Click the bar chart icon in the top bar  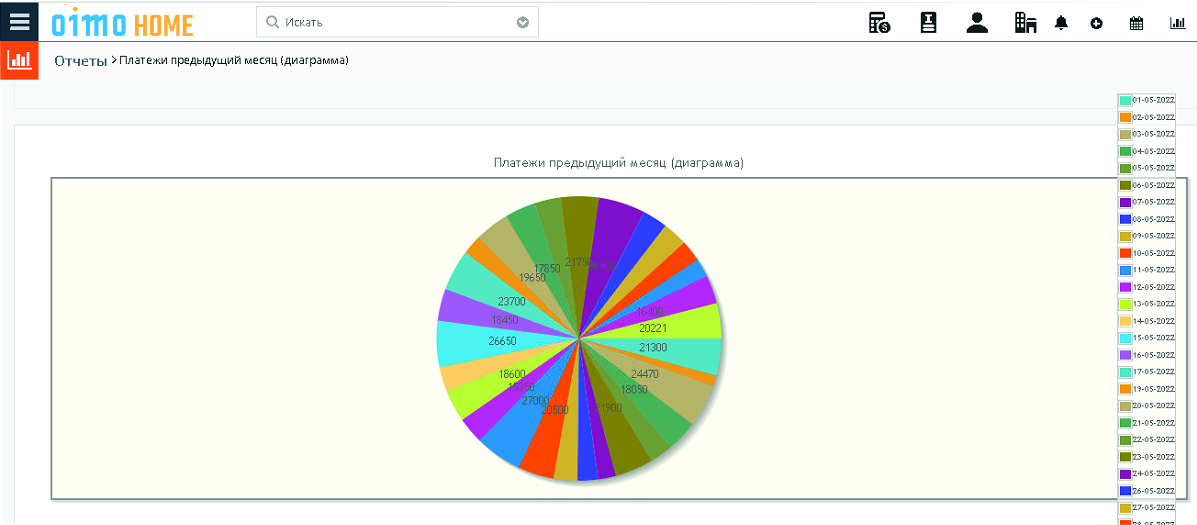tap(1177, 23)
